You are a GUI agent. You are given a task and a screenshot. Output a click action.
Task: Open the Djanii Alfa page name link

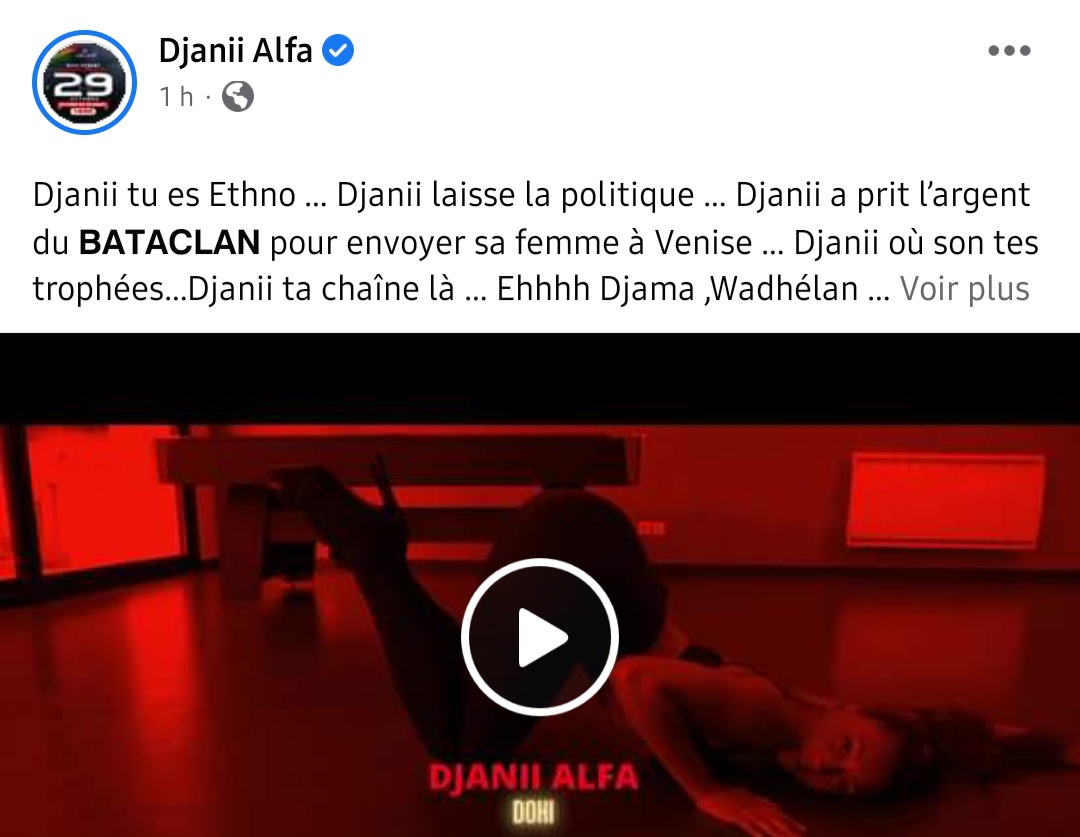236,51
